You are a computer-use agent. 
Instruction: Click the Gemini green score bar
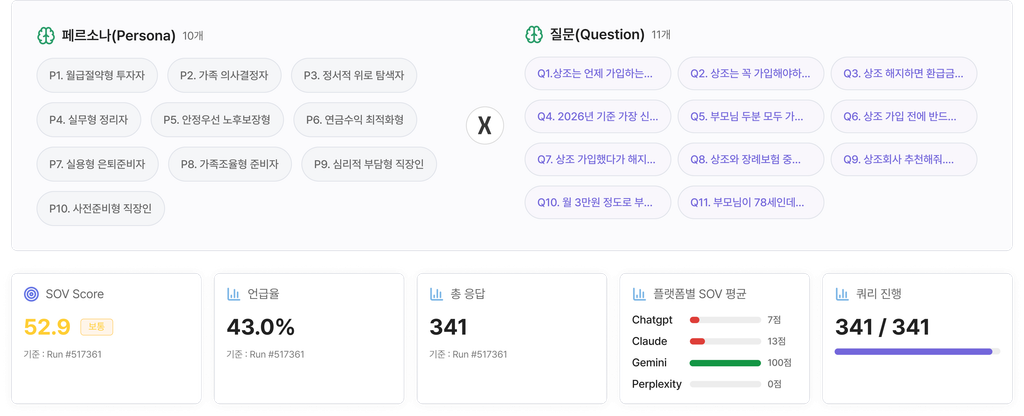(725, 362)
